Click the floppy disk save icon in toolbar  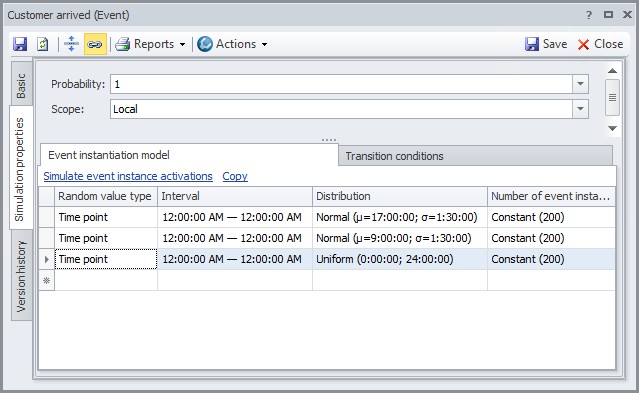point(20,44)
